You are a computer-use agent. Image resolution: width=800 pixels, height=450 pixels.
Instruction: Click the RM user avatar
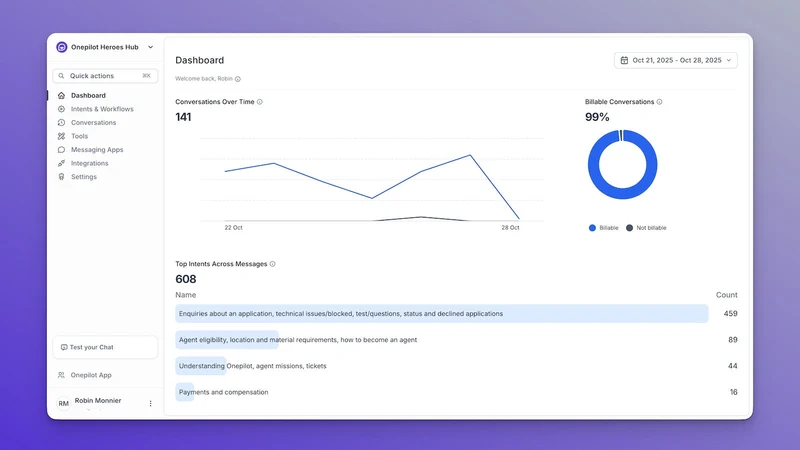tap(63, 404)
